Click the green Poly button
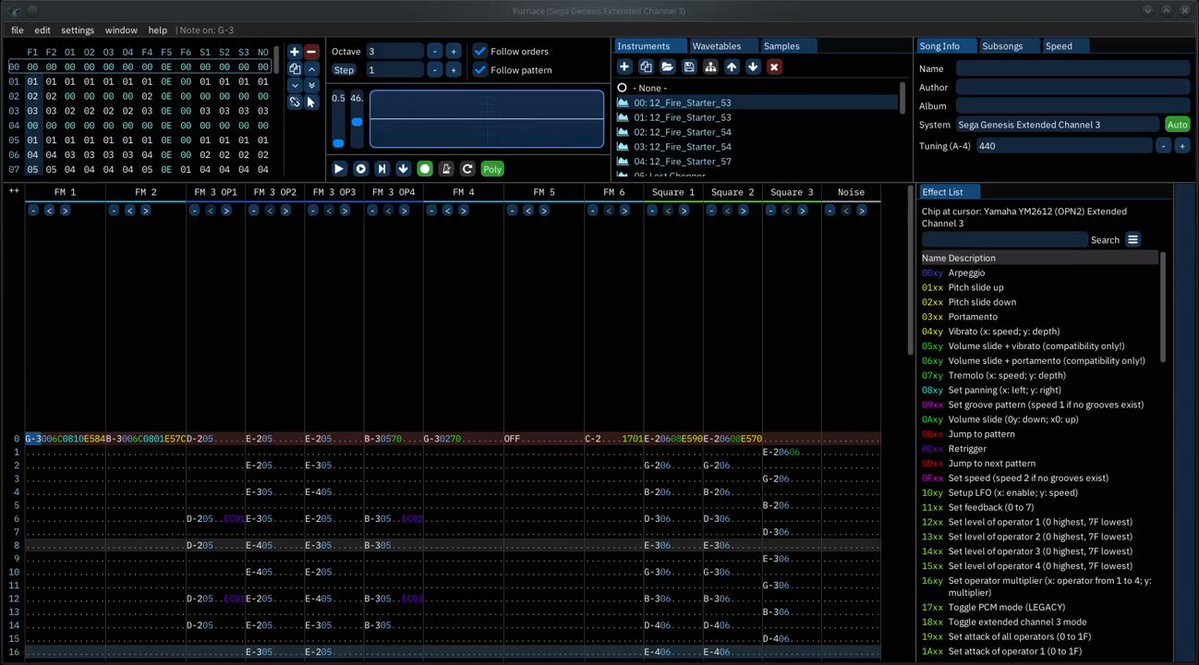The image size is (1199, 665). pyautogui.click(x=492, y=169)
